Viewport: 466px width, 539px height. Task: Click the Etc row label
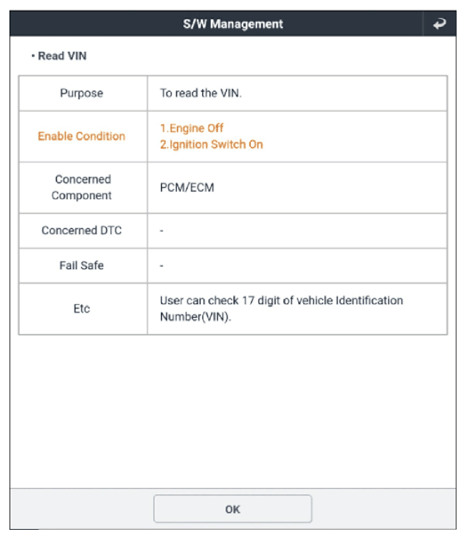point(82,309)
